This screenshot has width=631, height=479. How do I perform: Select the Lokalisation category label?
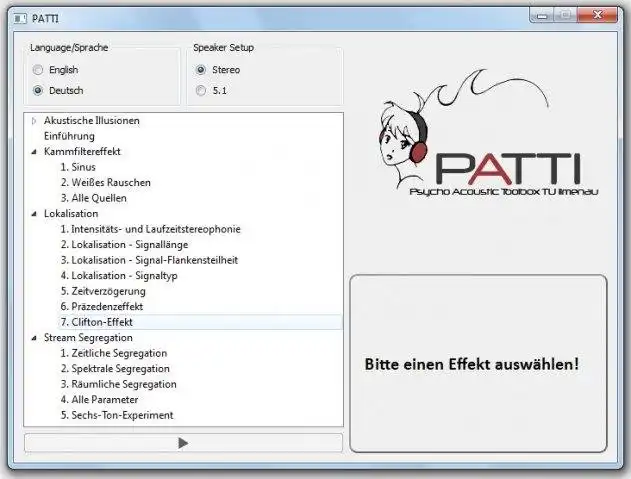[x=71, y=214]
